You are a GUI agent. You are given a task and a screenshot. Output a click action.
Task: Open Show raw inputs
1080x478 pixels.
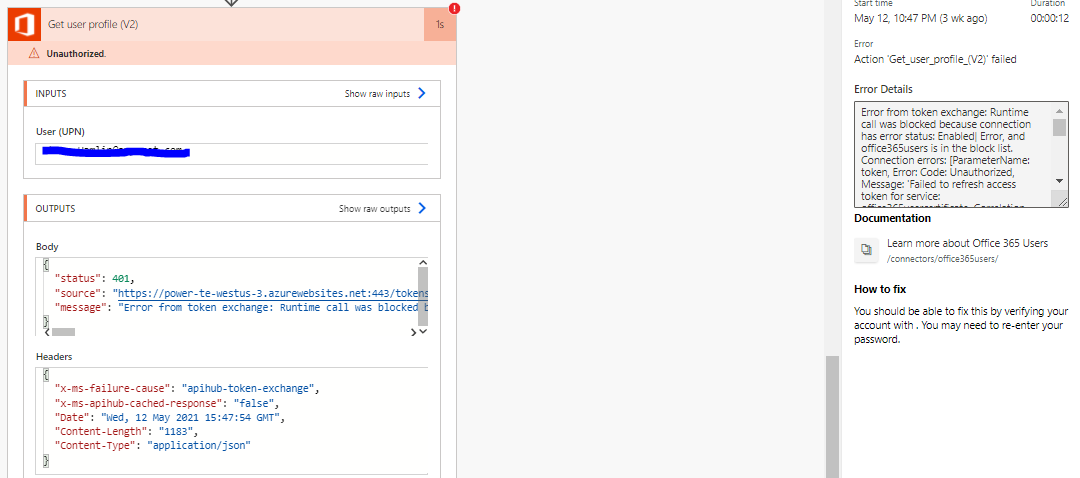tap(377, 94)
